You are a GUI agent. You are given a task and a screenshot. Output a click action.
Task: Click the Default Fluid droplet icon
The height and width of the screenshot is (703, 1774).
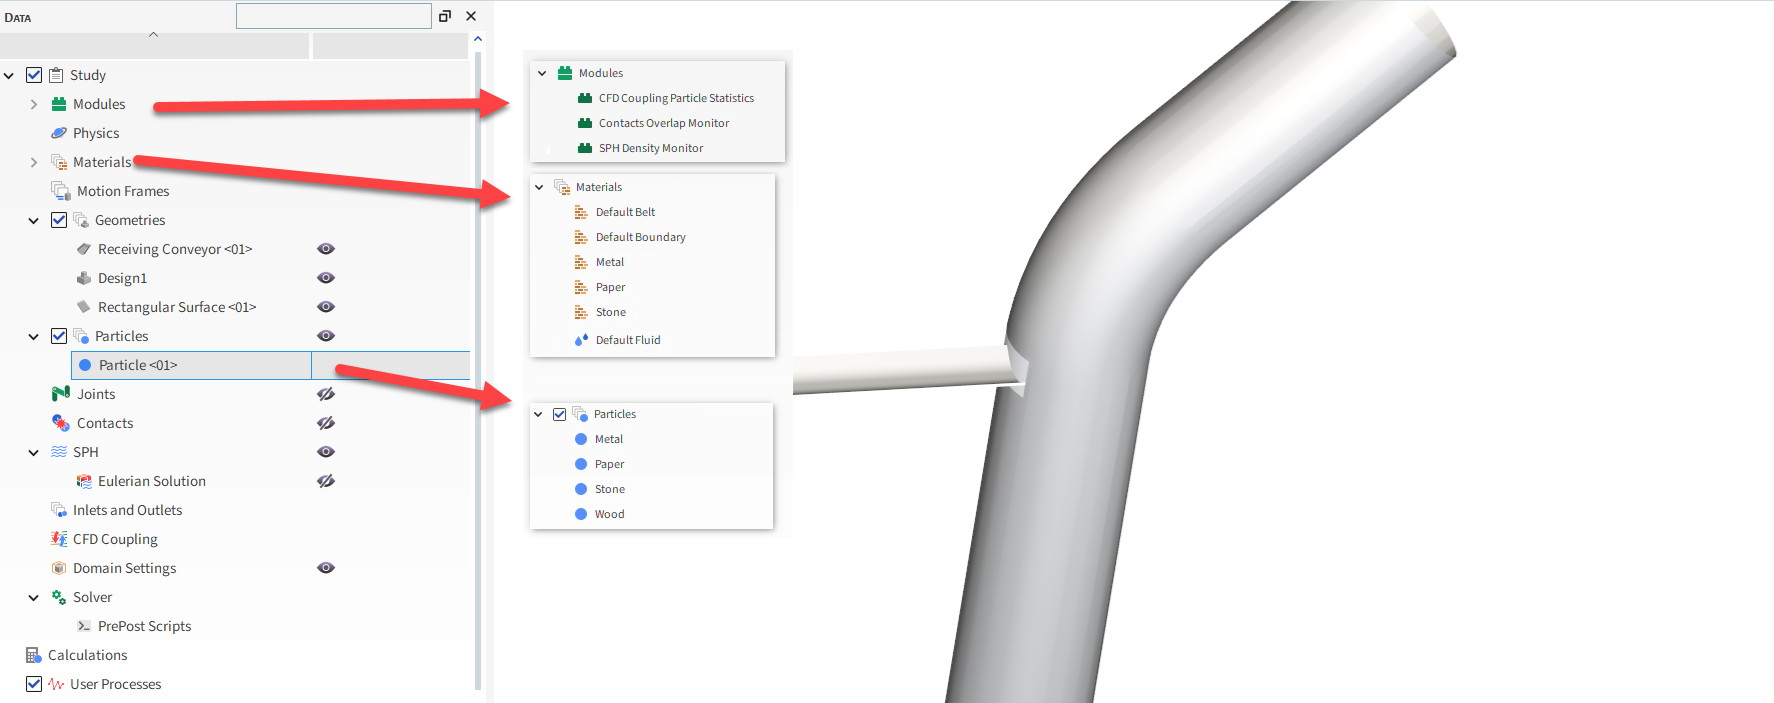tap(581, 340)
